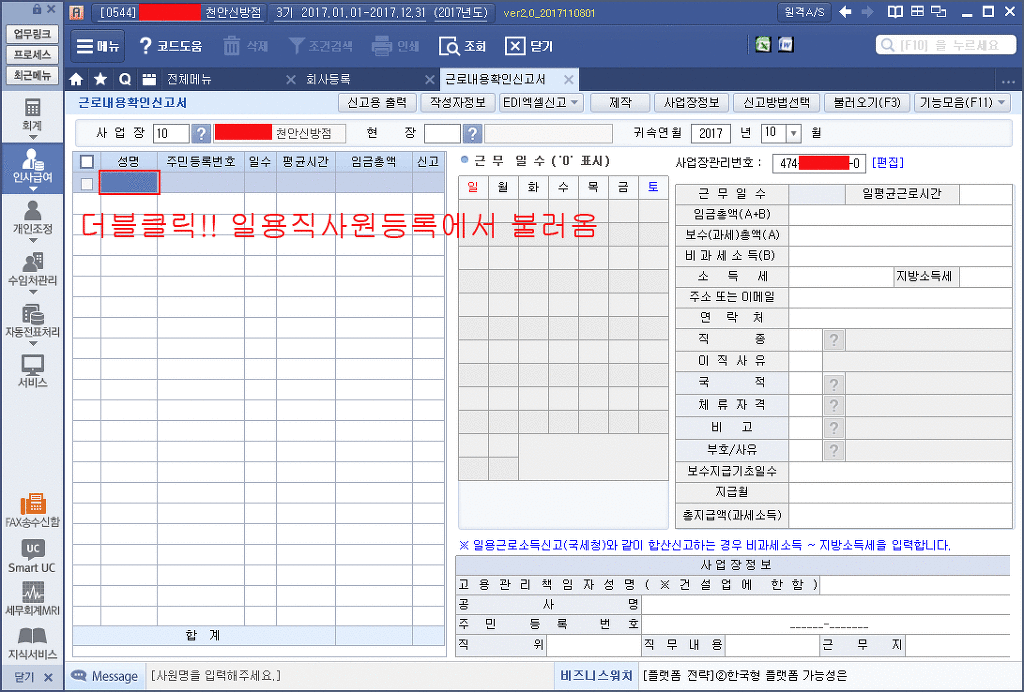This screenshot has width=1024, height=692.
Task: Open the 귀속연월 month dropdown
Action: pyautogui.click(x=793, y=133)
